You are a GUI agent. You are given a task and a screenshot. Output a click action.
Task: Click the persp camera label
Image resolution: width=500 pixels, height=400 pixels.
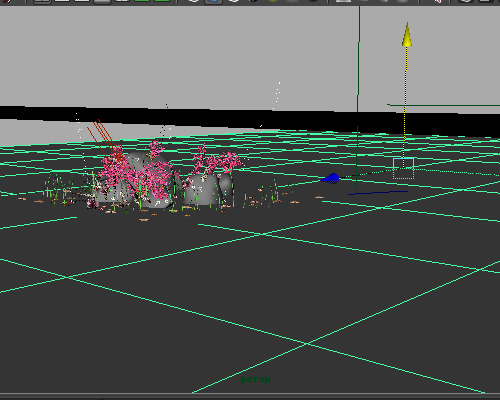click(255, 379)
